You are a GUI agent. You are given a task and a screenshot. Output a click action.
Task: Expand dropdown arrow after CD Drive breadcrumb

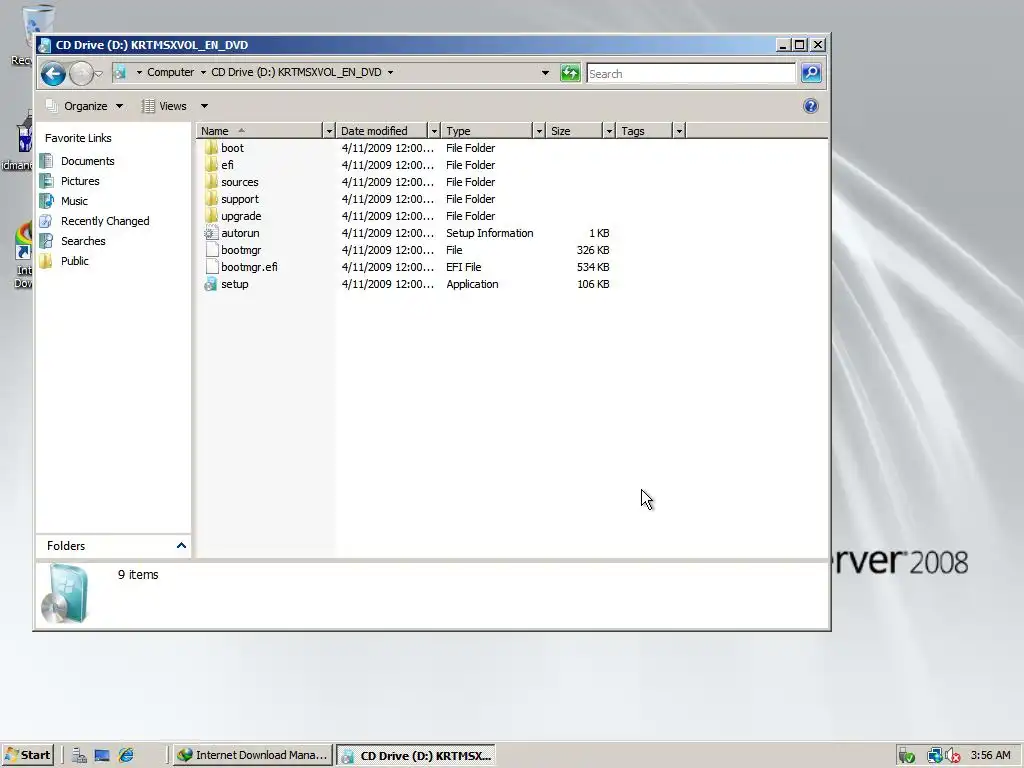click(x=391, y=72)
